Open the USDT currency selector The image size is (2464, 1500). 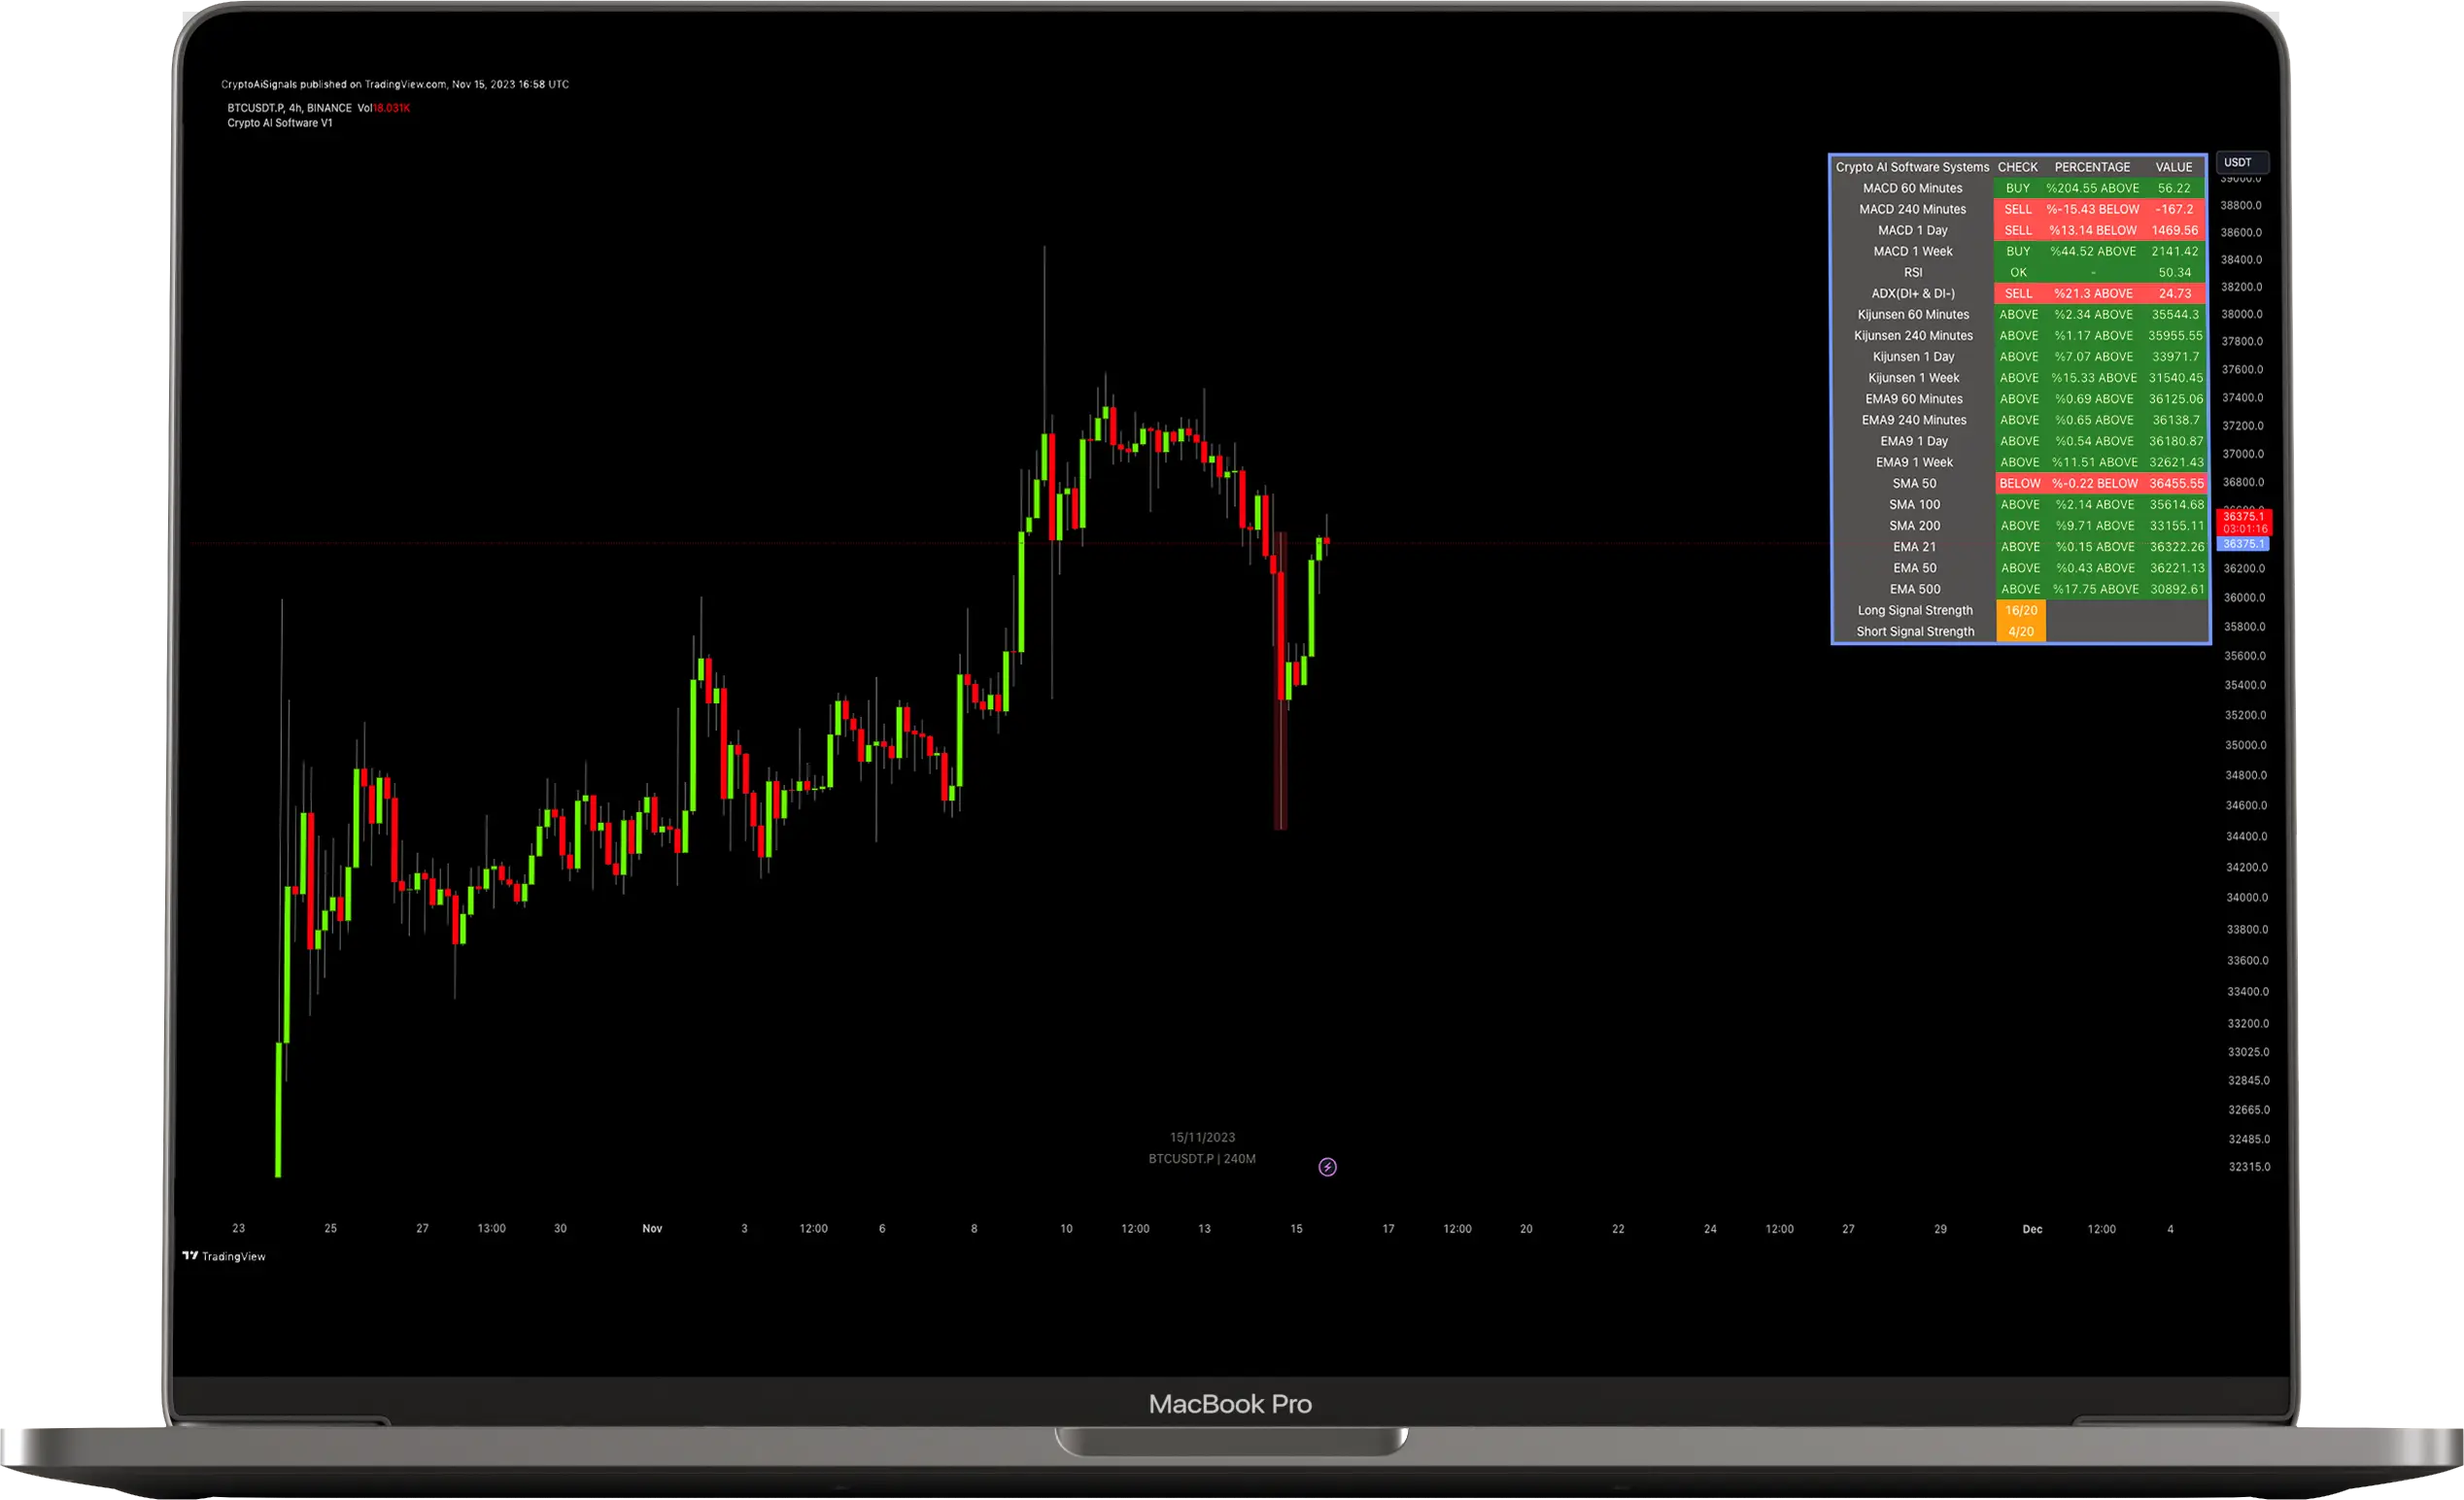click(x=2241, y=162)
